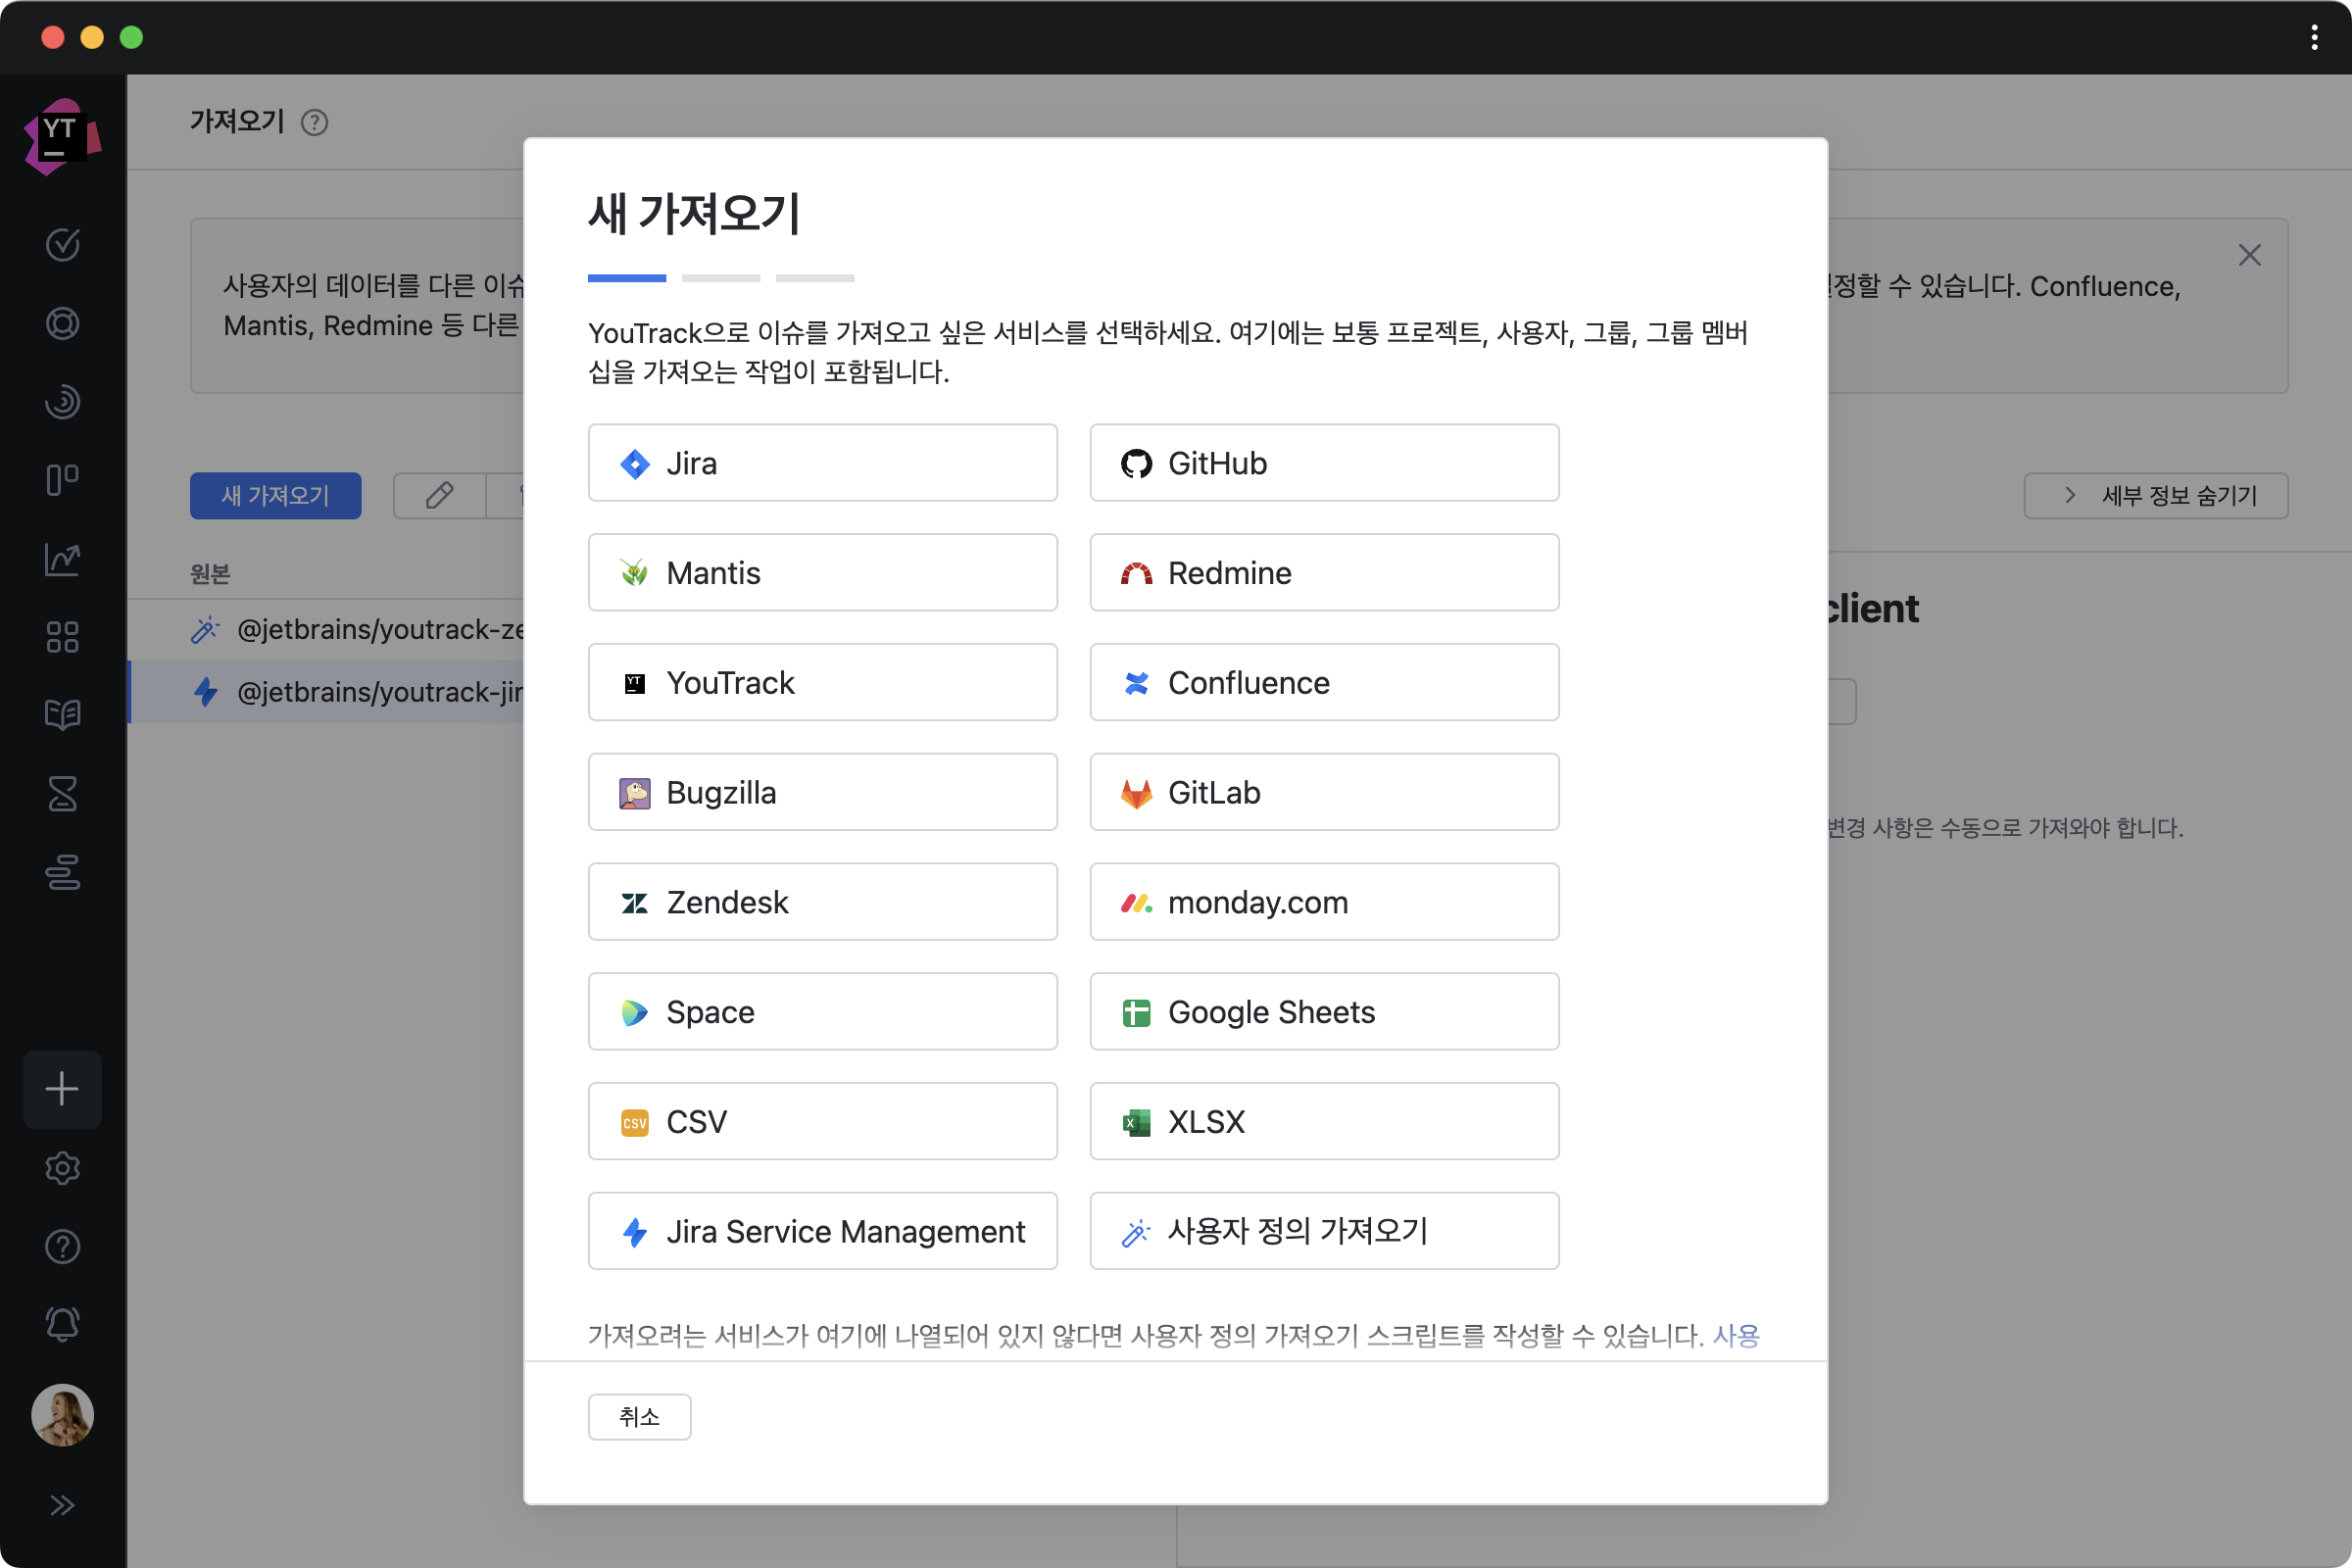Select monday.com as import source

pos(1323,902)
